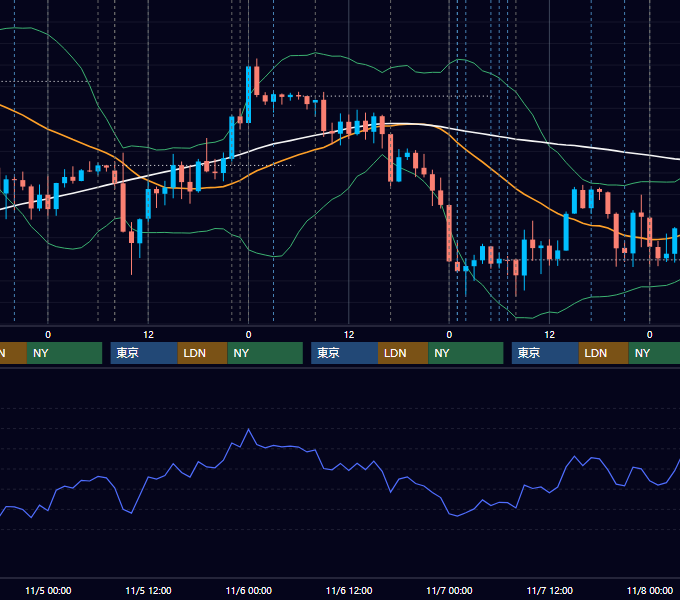The height and width of the screenshot is (600, 680).
Task: Select the NY session block spanning 11/5 00:00
Action: click(x=64, y=353)
